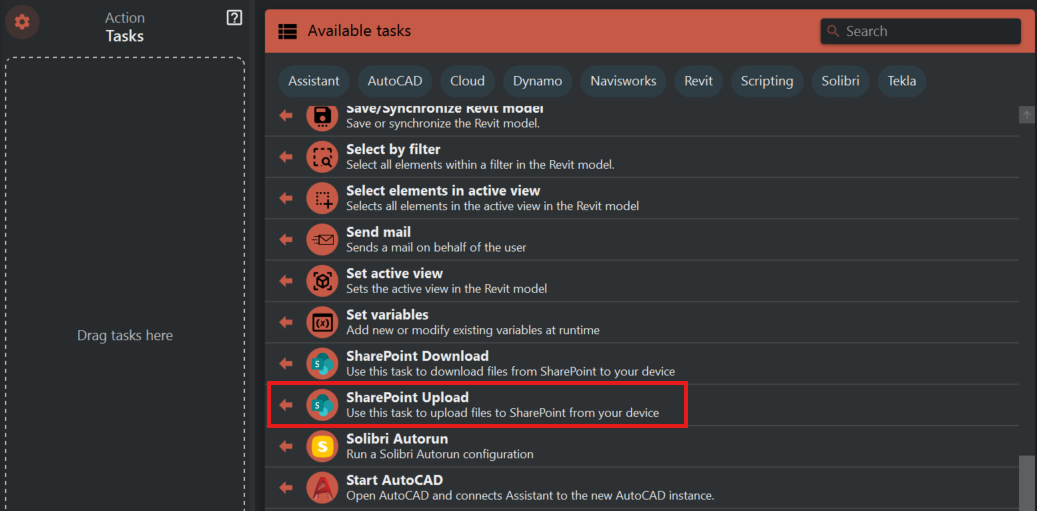
Task: Click the search magnifier icon
Action: (x=833, y=31)
